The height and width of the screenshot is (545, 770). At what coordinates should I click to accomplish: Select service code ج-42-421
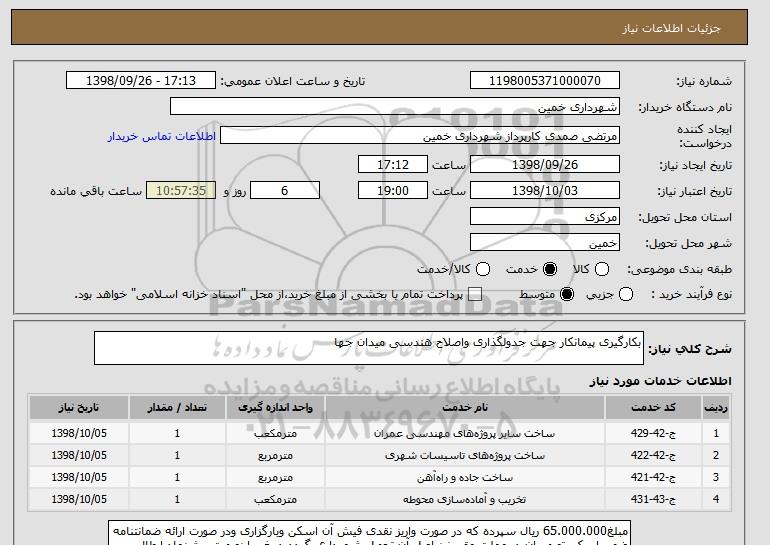coord(653,477)
